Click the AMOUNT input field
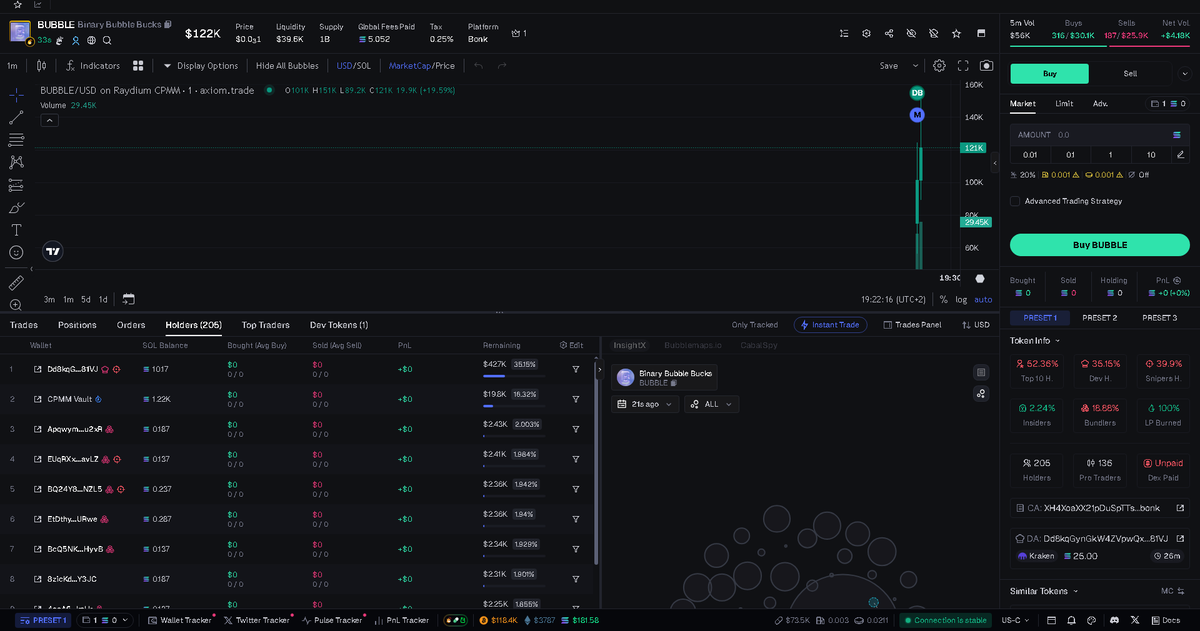This screenshot has height=631, width=1200. pyautogui.click(x=1099, y=134)
